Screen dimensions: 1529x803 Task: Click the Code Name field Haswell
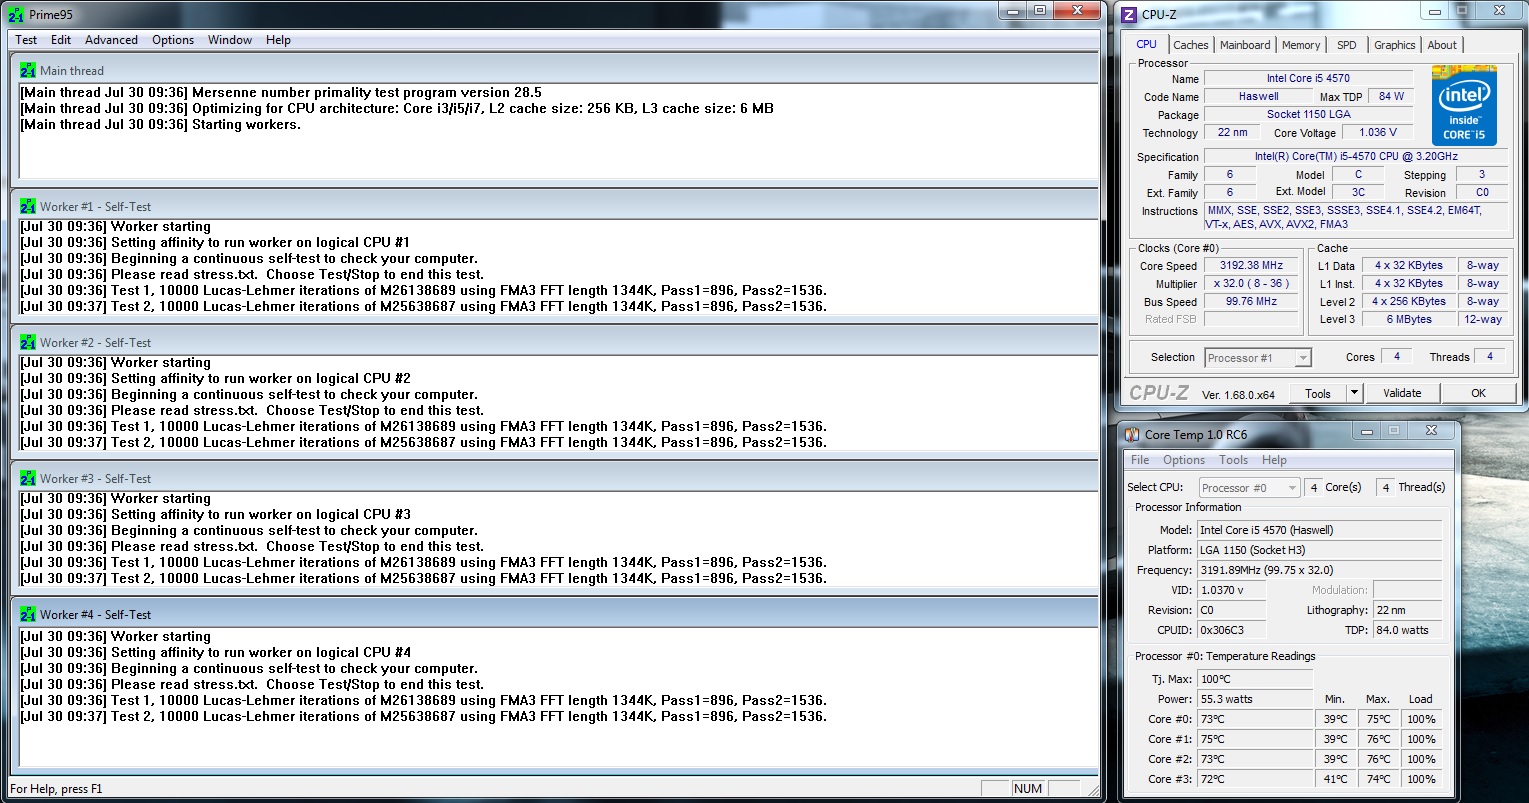pyautogui.click(x=1258, y=96)
